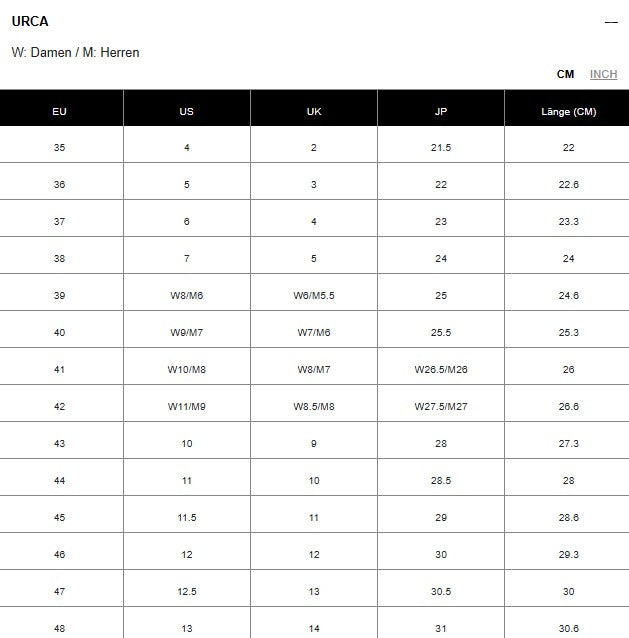The image size is (629, 638).
Task: Select EU size 42 cell
Action: [x=60, y=406]
